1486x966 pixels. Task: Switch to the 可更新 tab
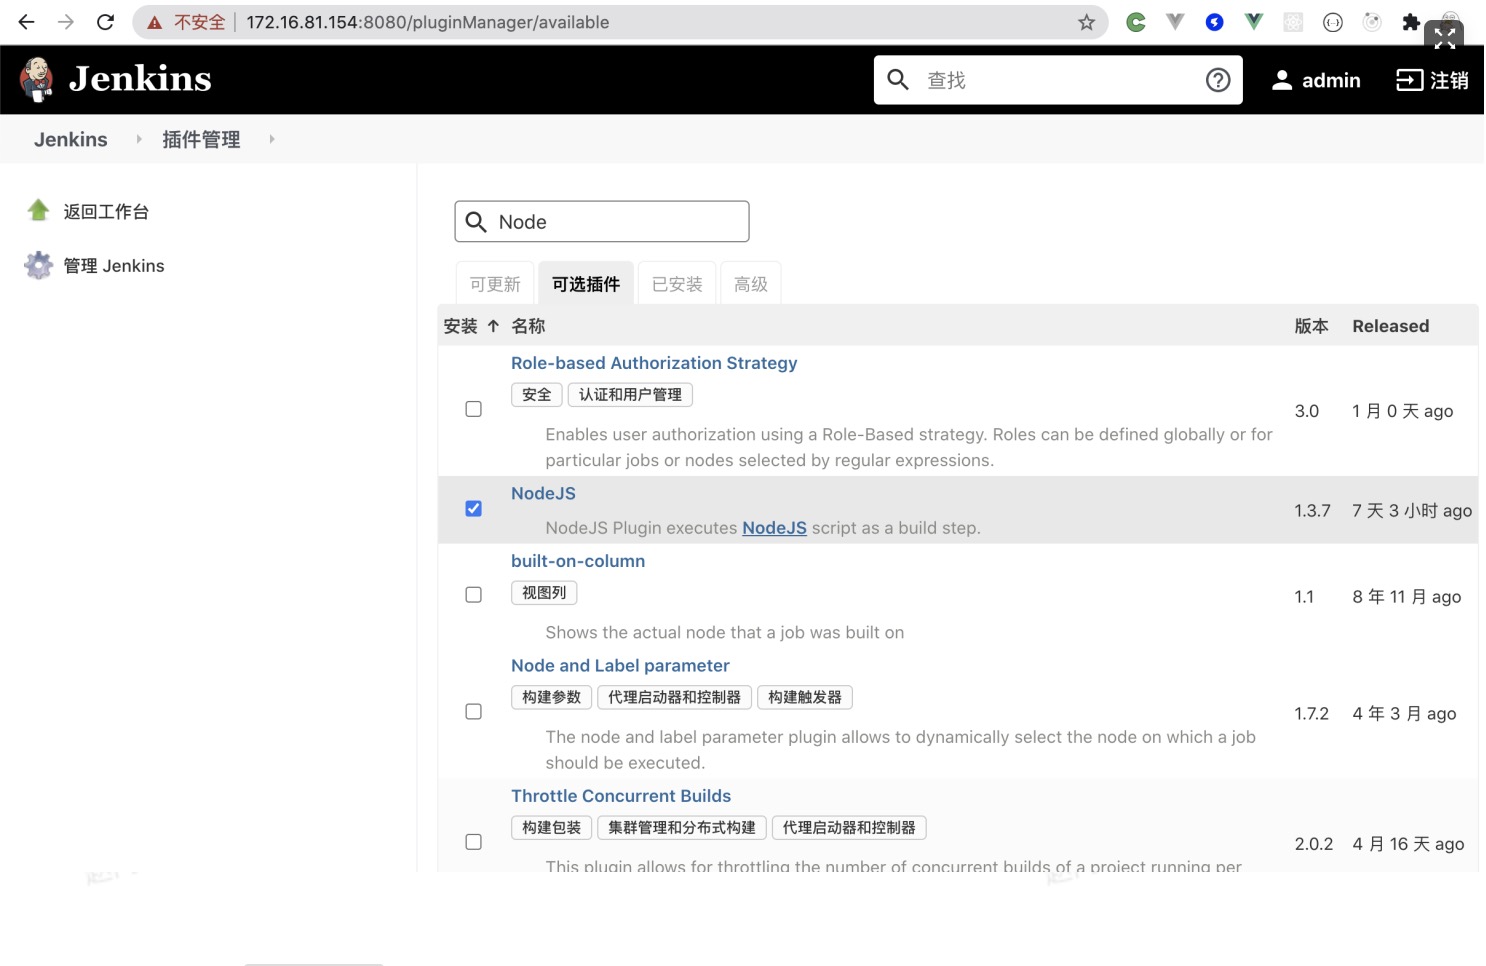coord(495,284)
